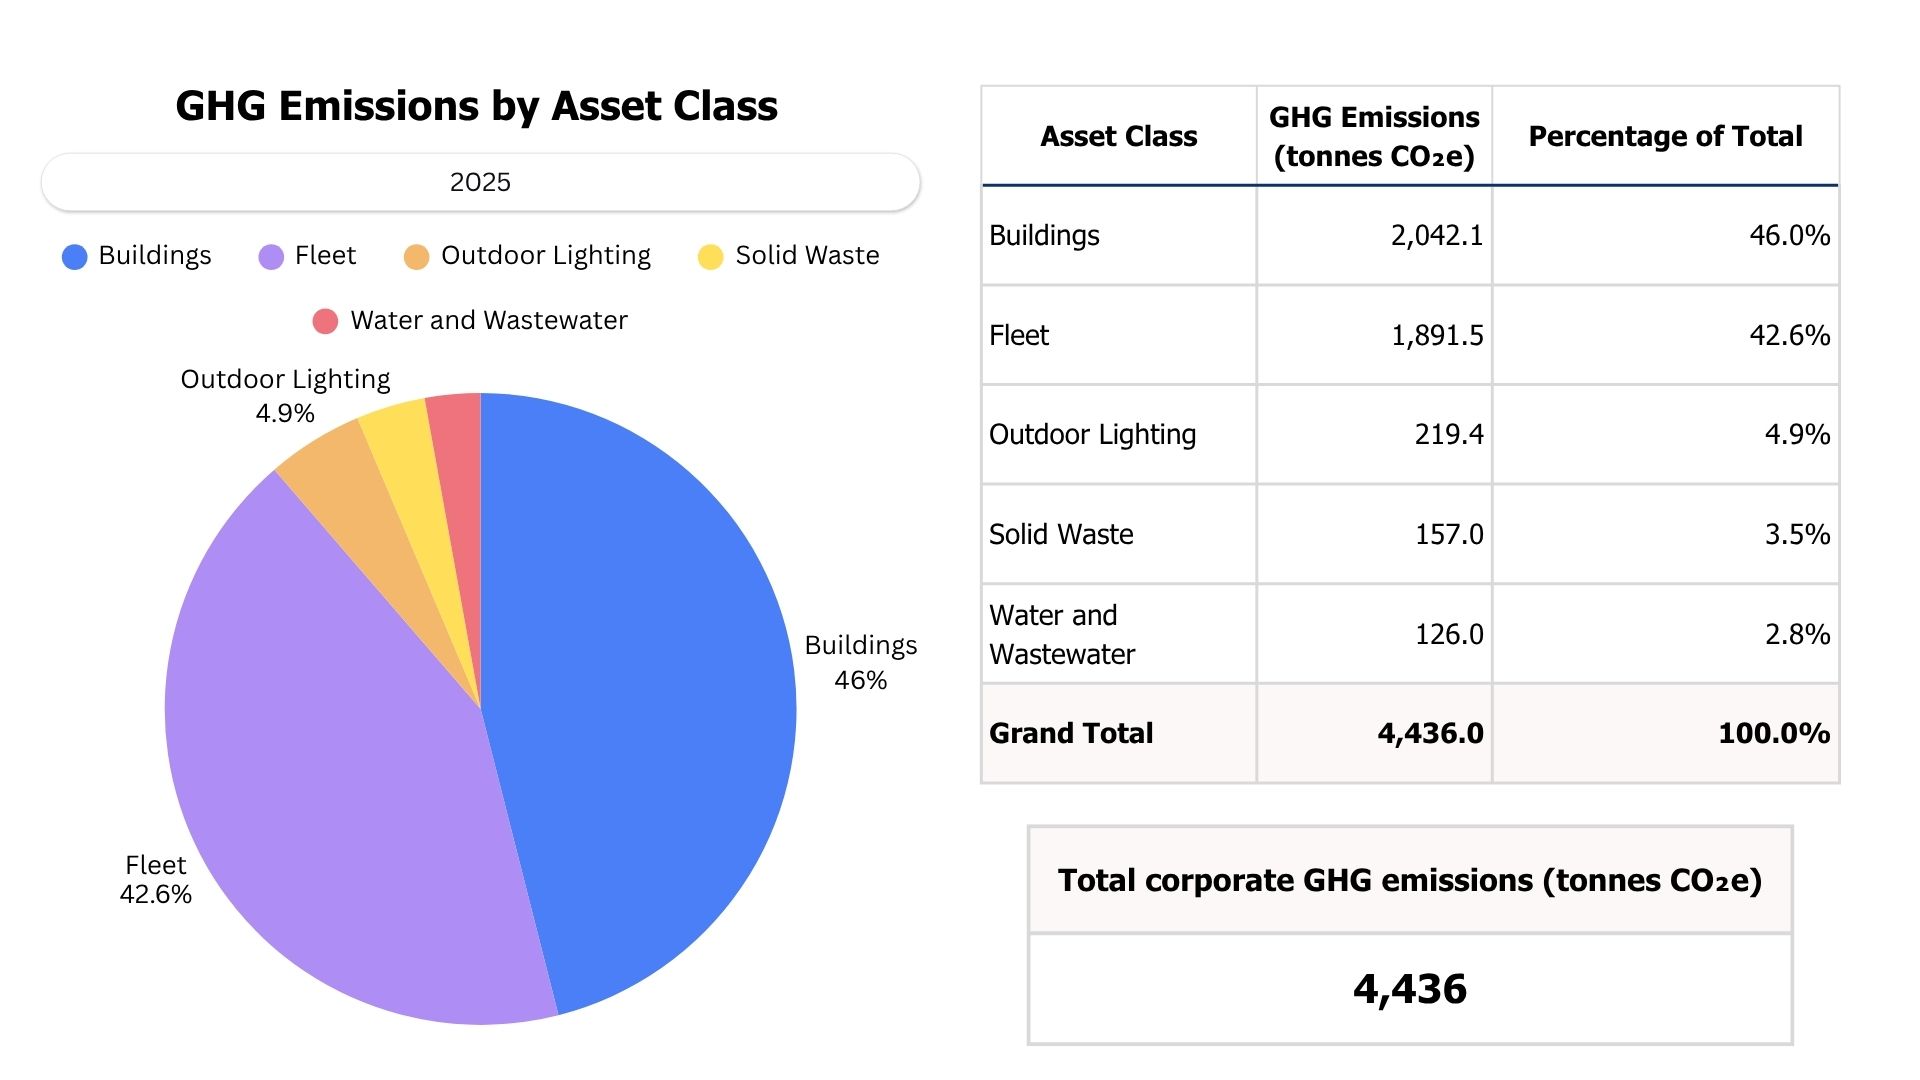Viewport: 1920px width, 1080px height.
Task: Click the 'GHG Emissions by Asset Class' chart title
Action: 476,106
